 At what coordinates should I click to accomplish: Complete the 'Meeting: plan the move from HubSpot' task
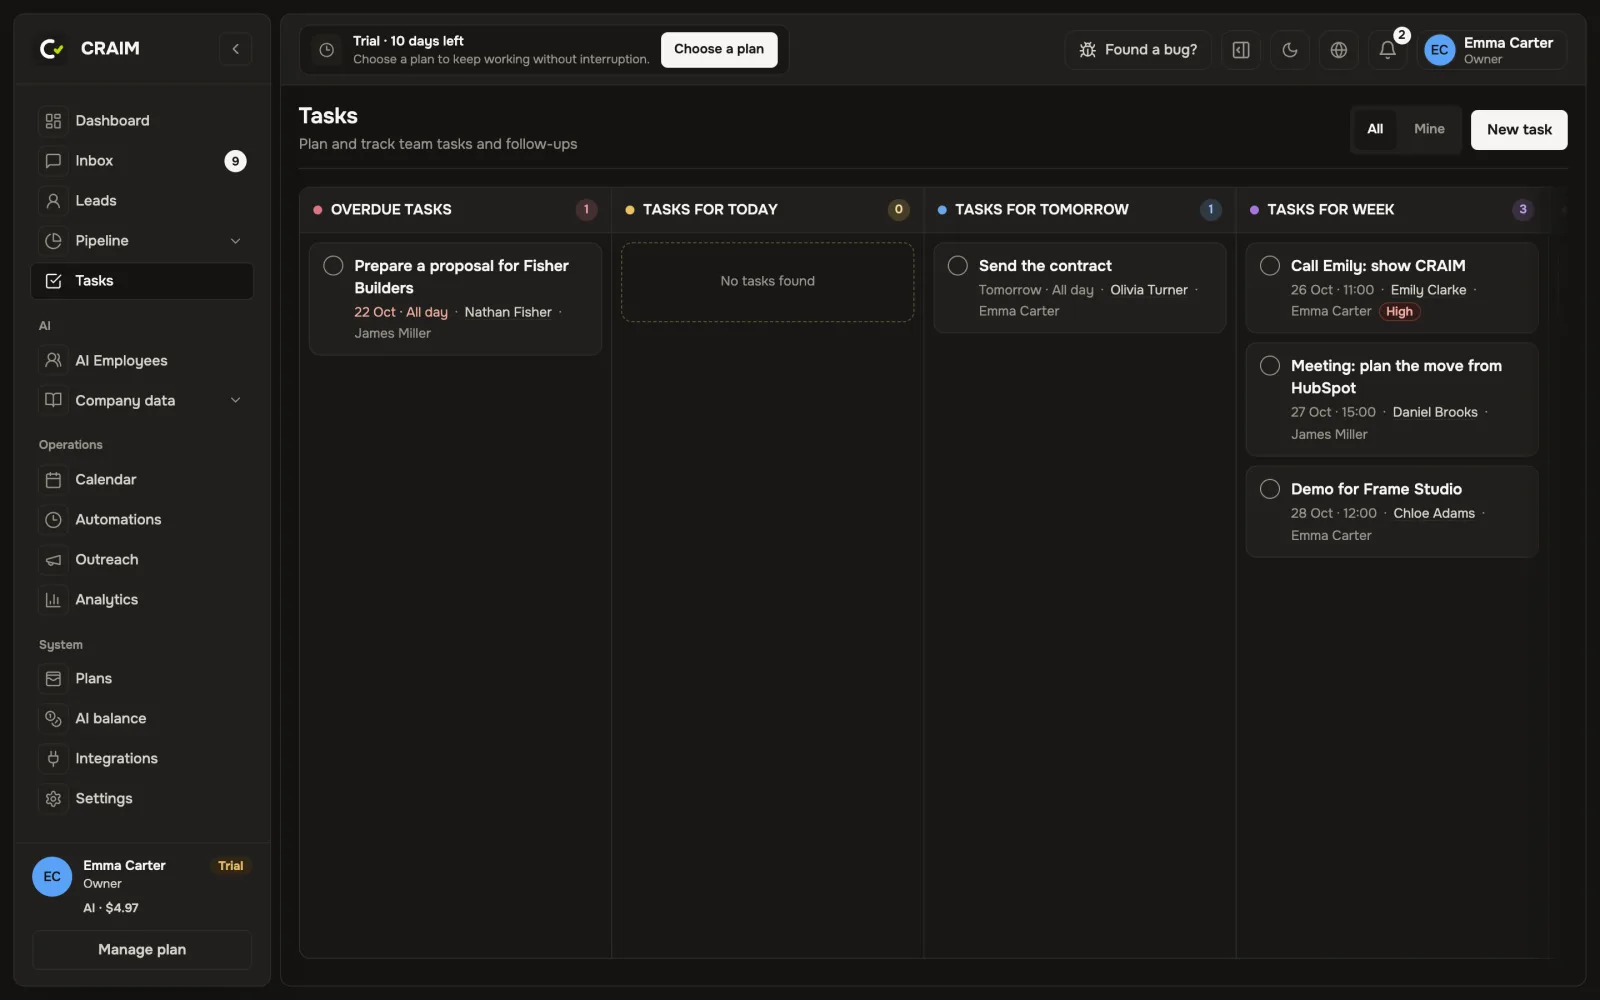[x=1270, y=366]
